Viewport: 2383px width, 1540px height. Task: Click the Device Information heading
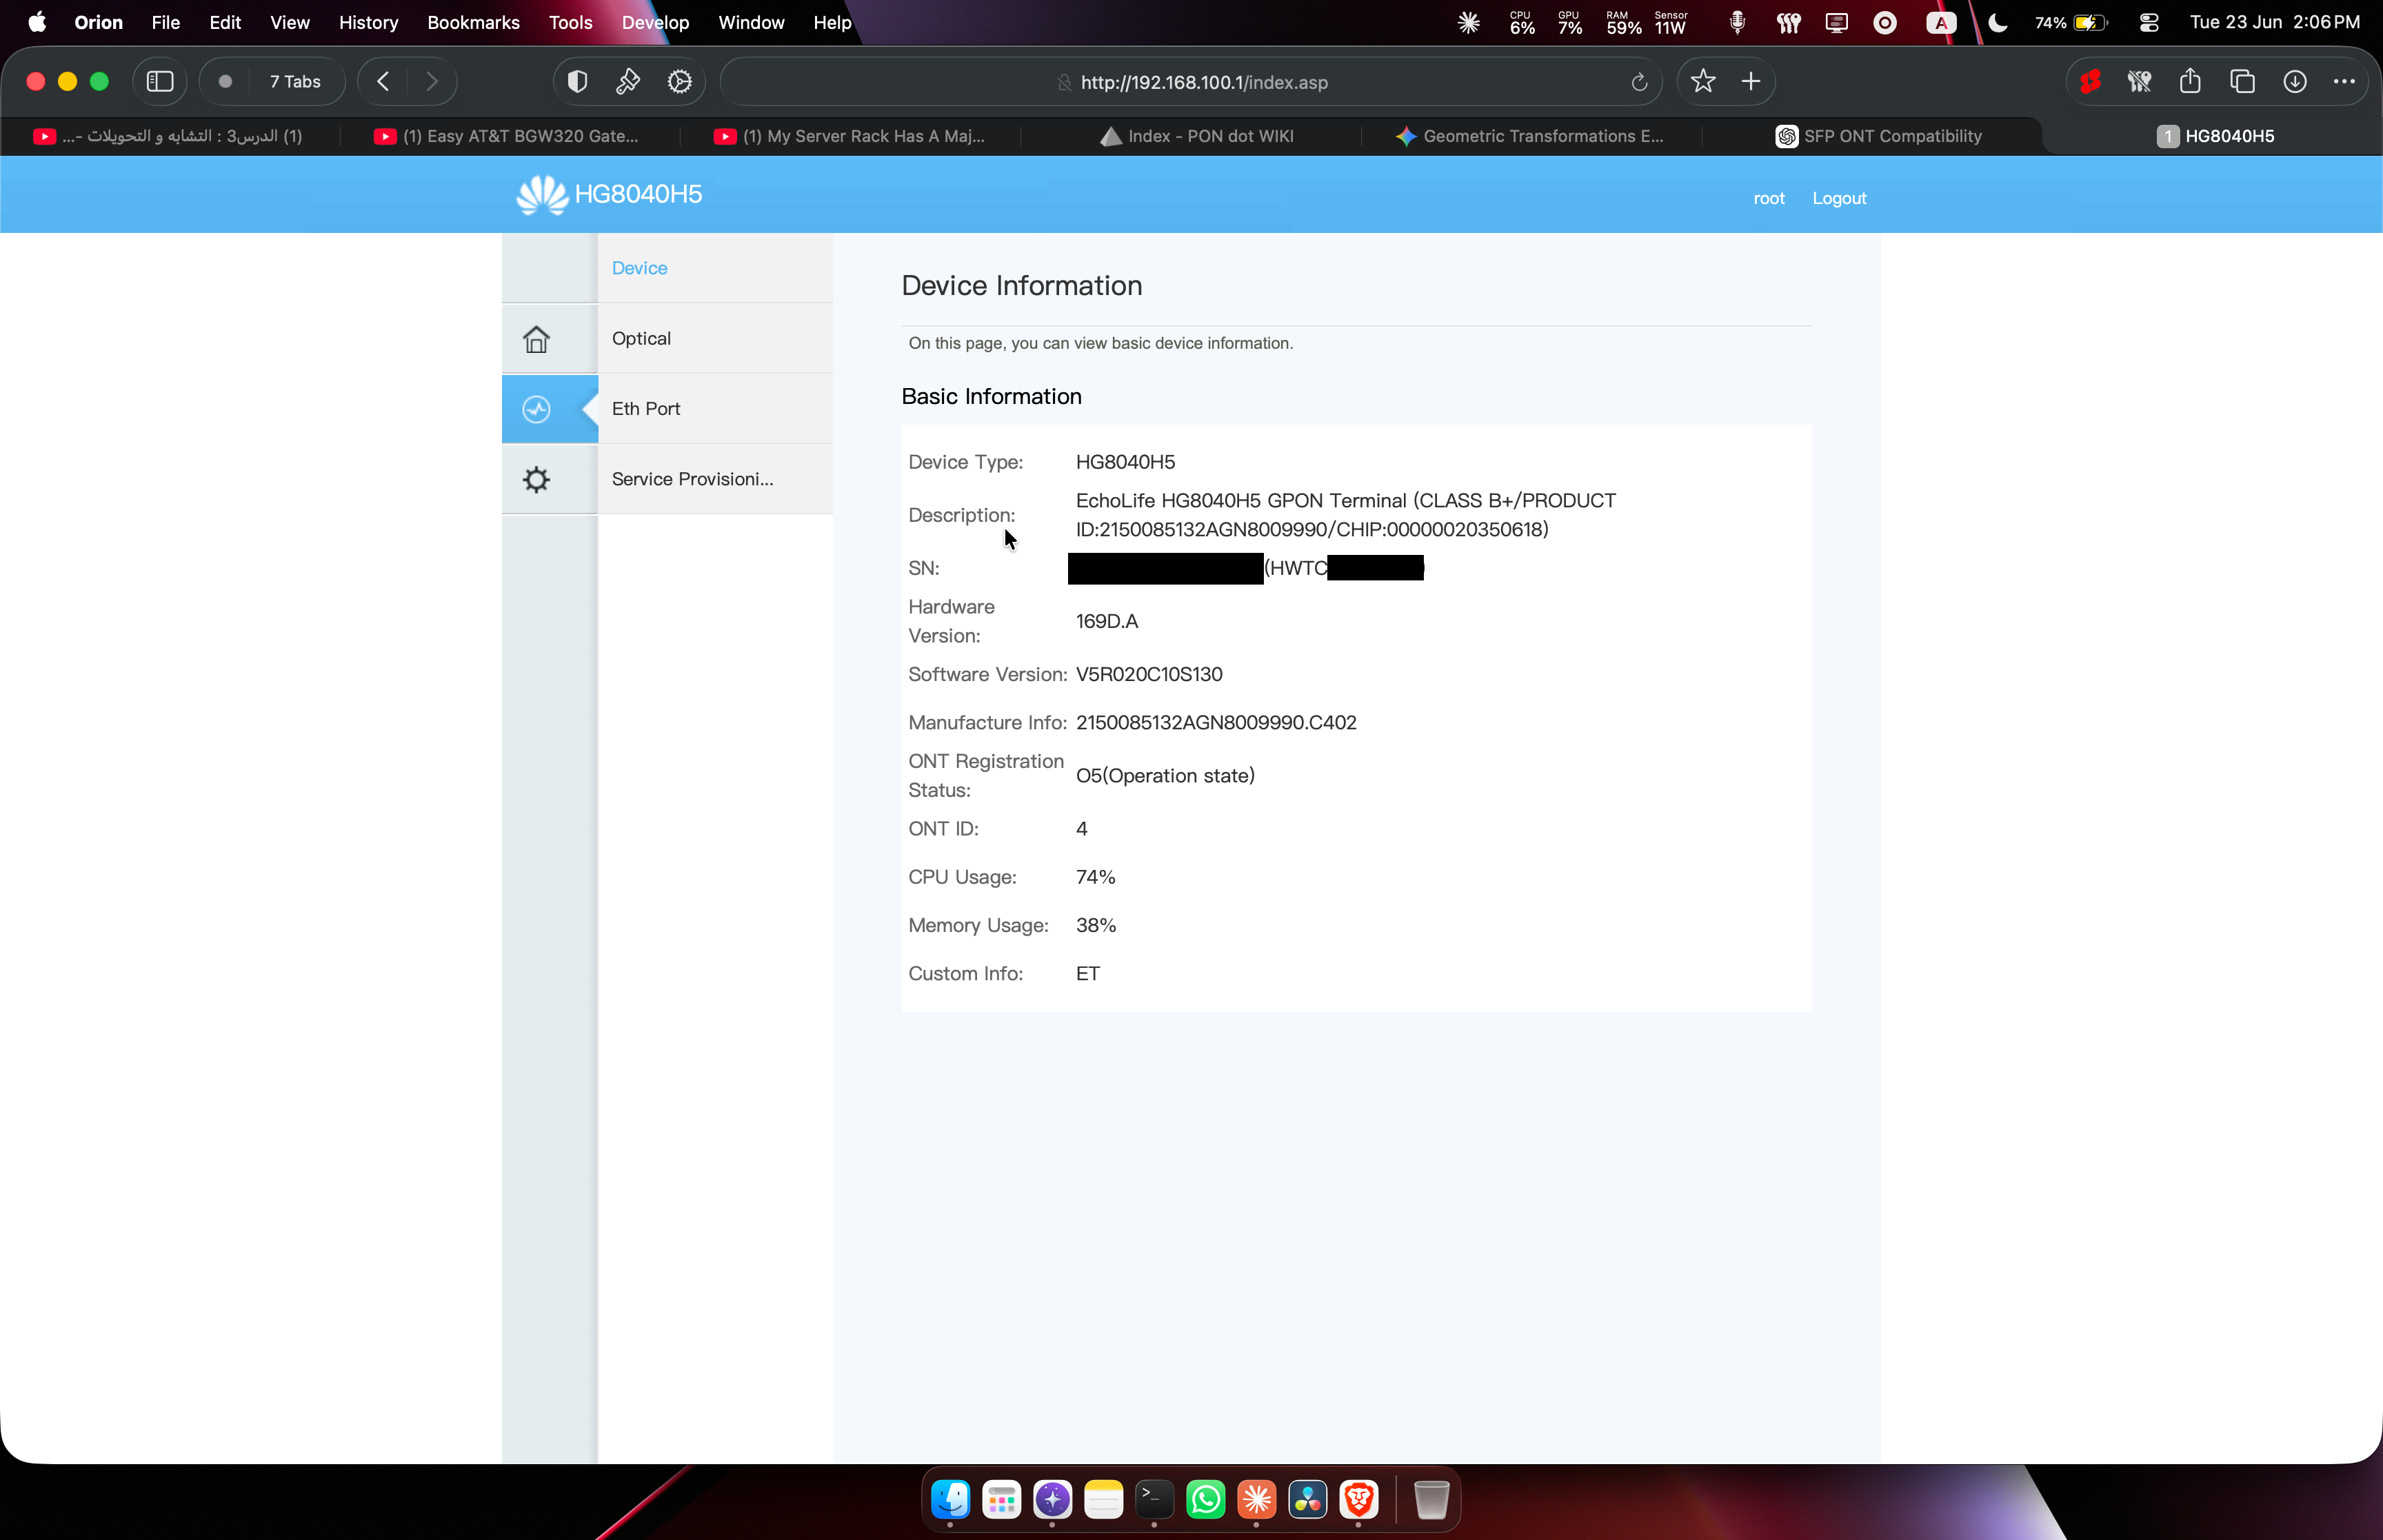[x=1021, y=286]
